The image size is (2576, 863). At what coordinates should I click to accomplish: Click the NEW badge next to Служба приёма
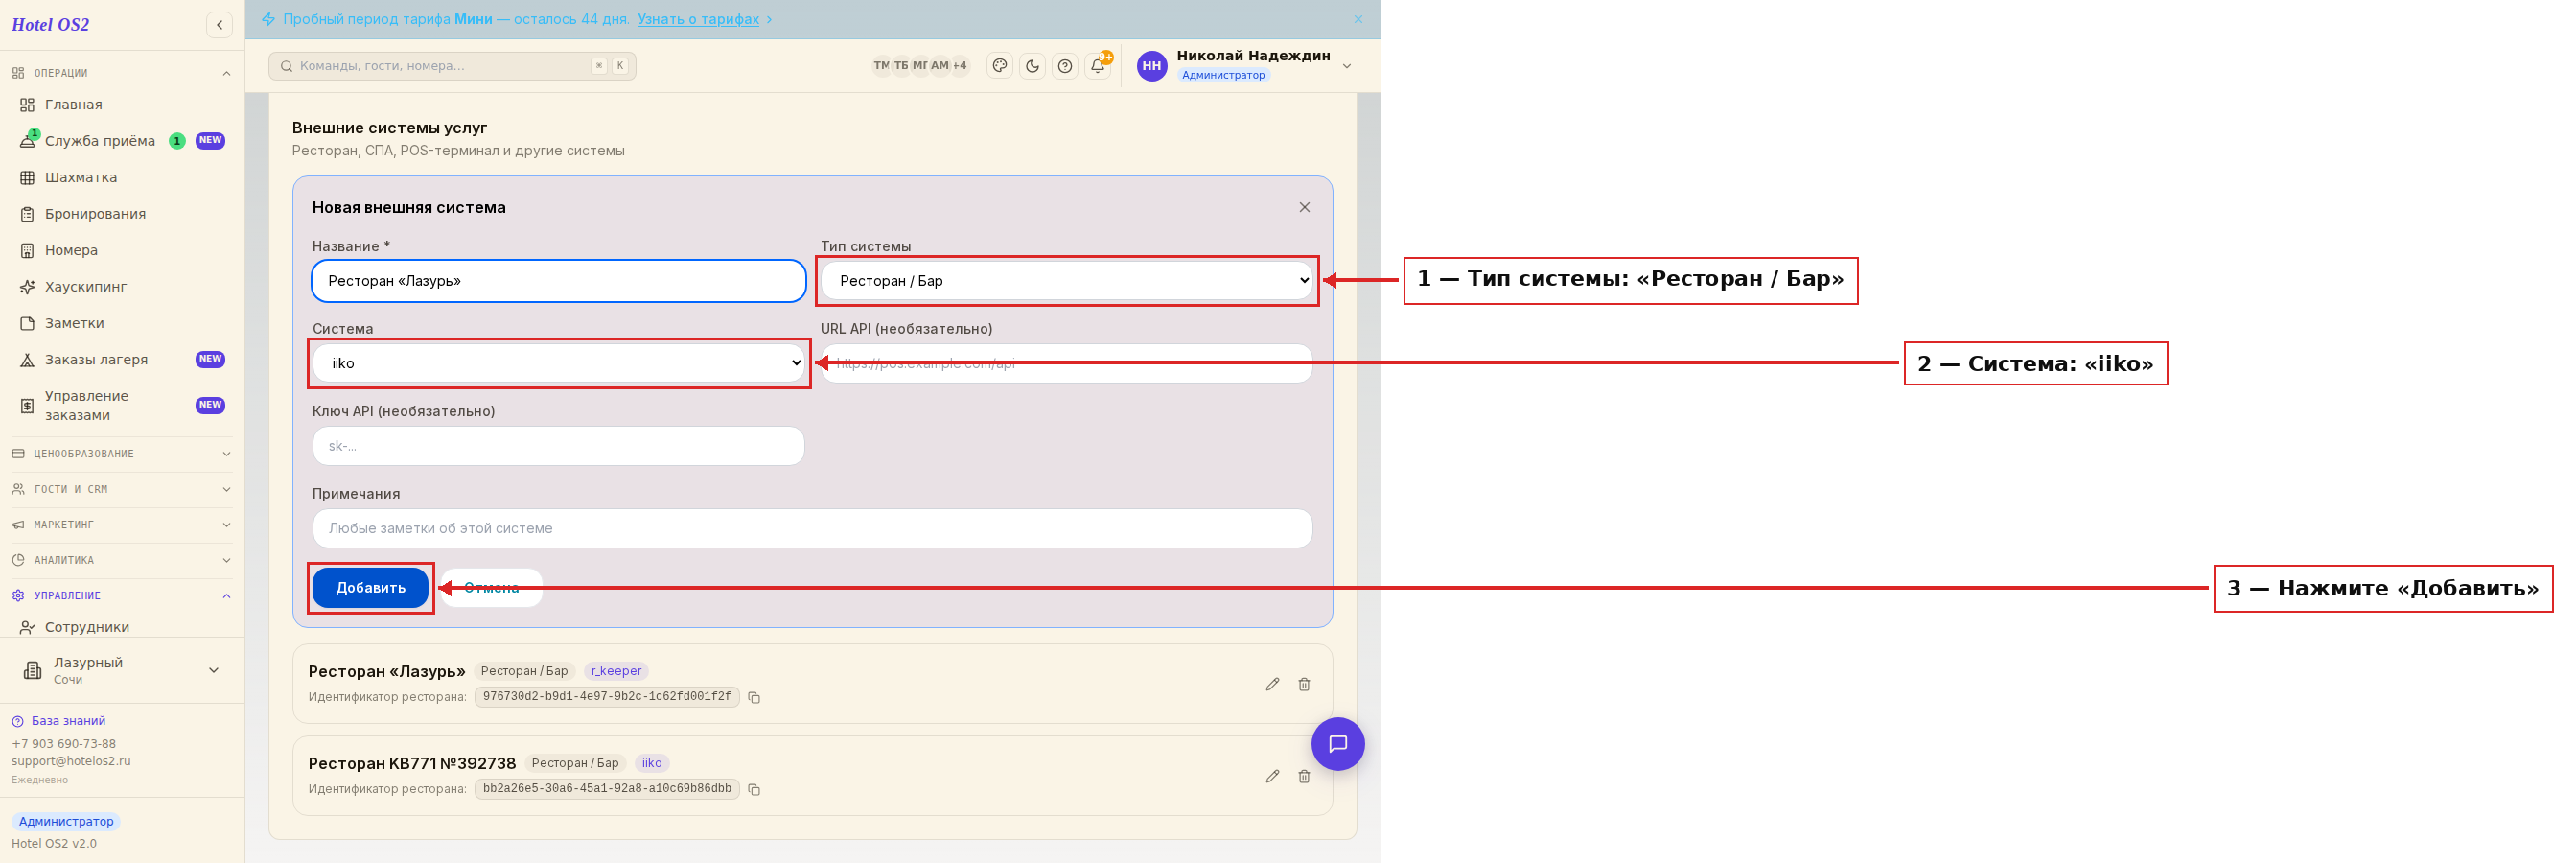point(210,141)
